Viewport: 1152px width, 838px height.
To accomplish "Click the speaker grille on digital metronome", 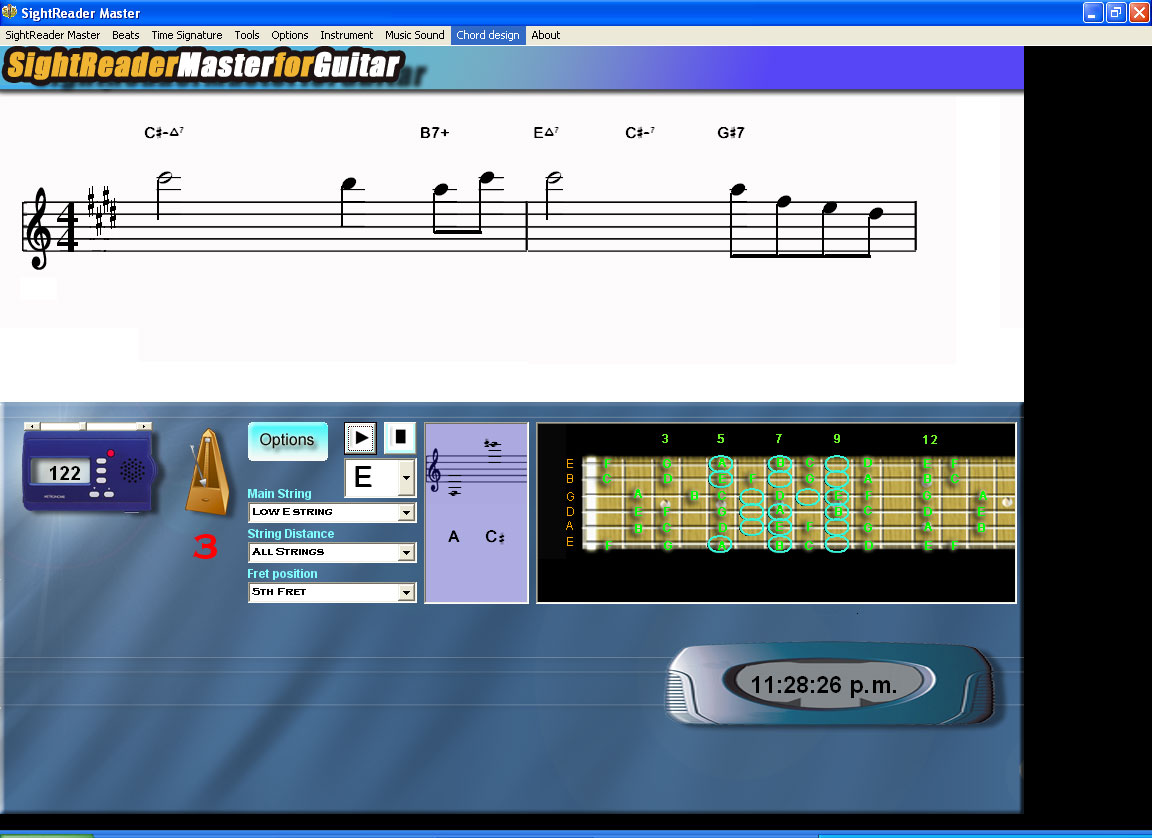I will [132, 470].
